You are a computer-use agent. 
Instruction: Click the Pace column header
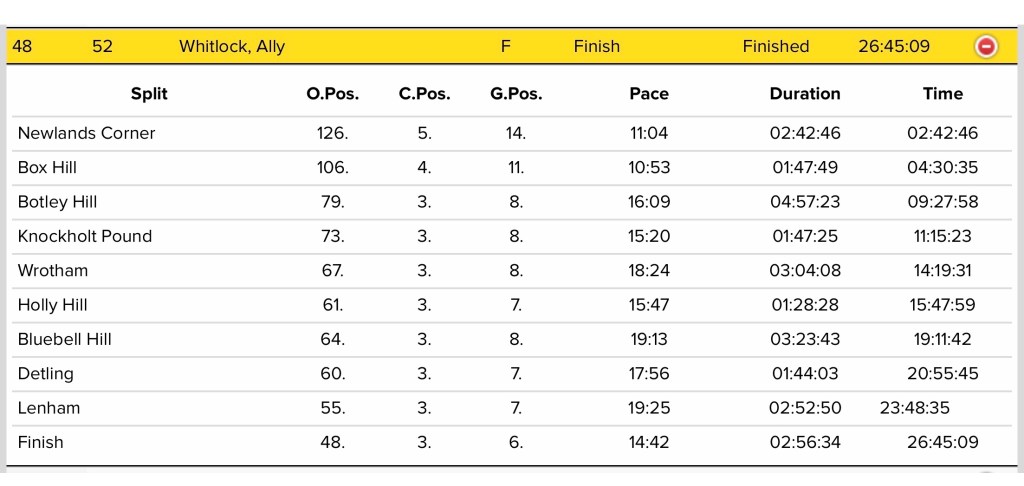pos(649,94)
